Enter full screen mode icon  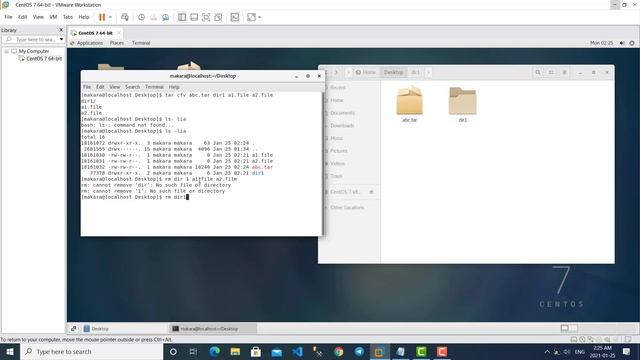206,17
